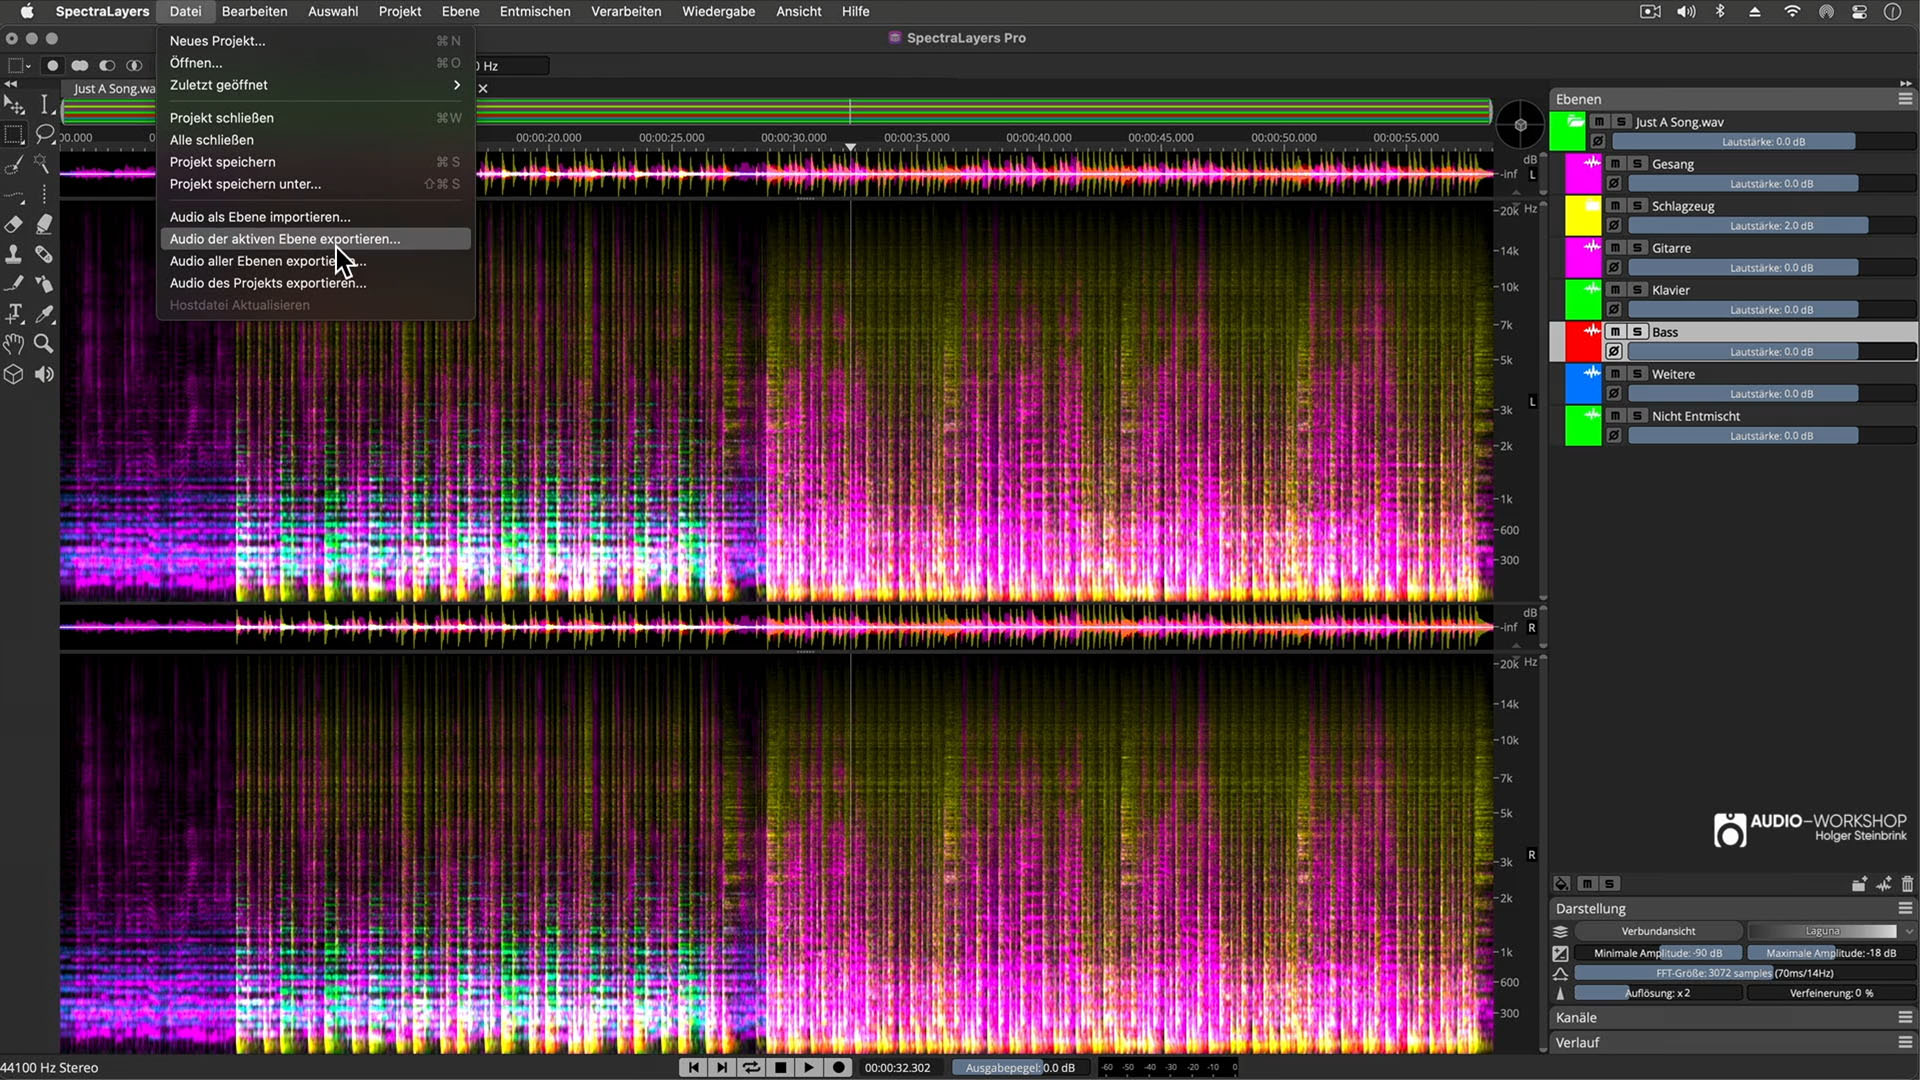The height and width of the screenshot is (1080, 1920).
Task: Select the lasso selection tool
Action: 44,134
